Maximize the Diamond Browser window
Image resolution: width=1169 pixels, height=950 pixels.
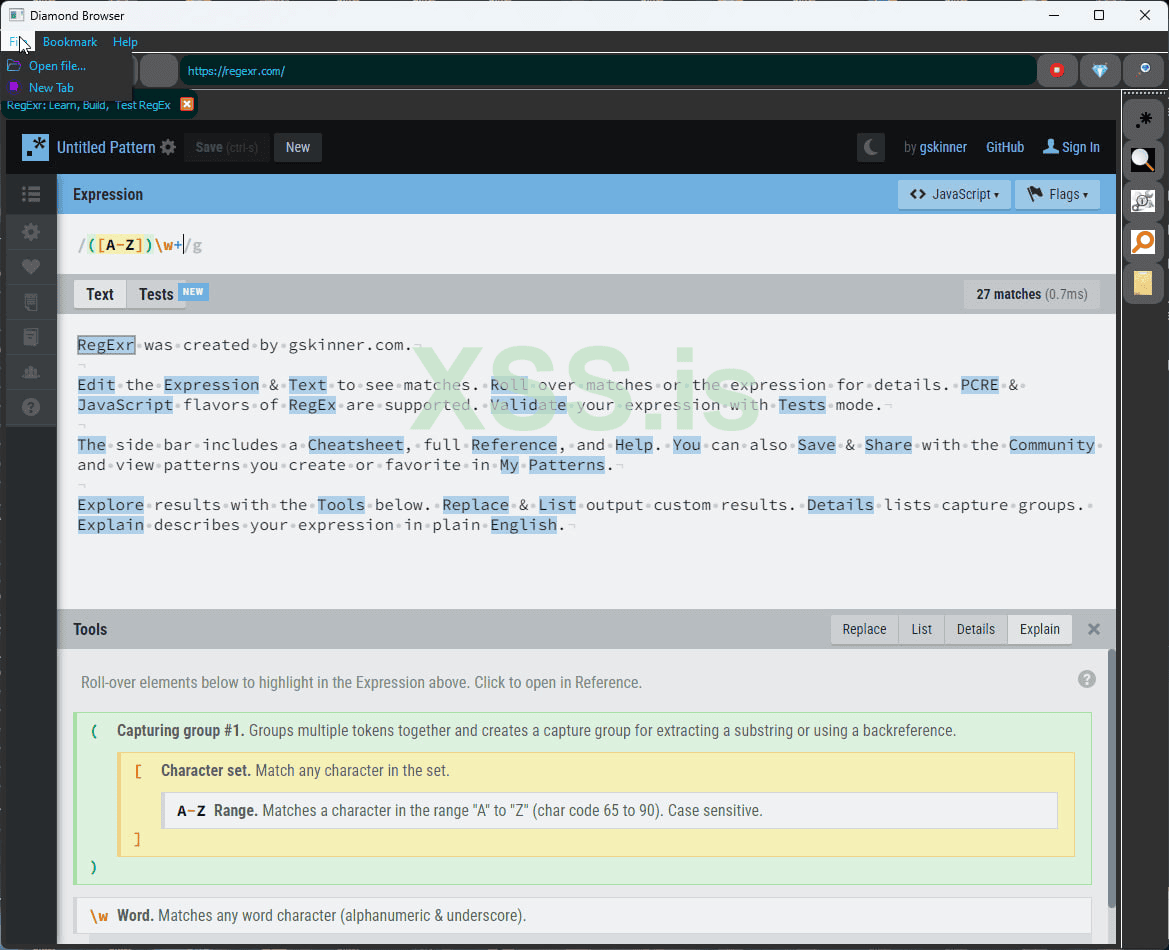[x=1099, y=15]
